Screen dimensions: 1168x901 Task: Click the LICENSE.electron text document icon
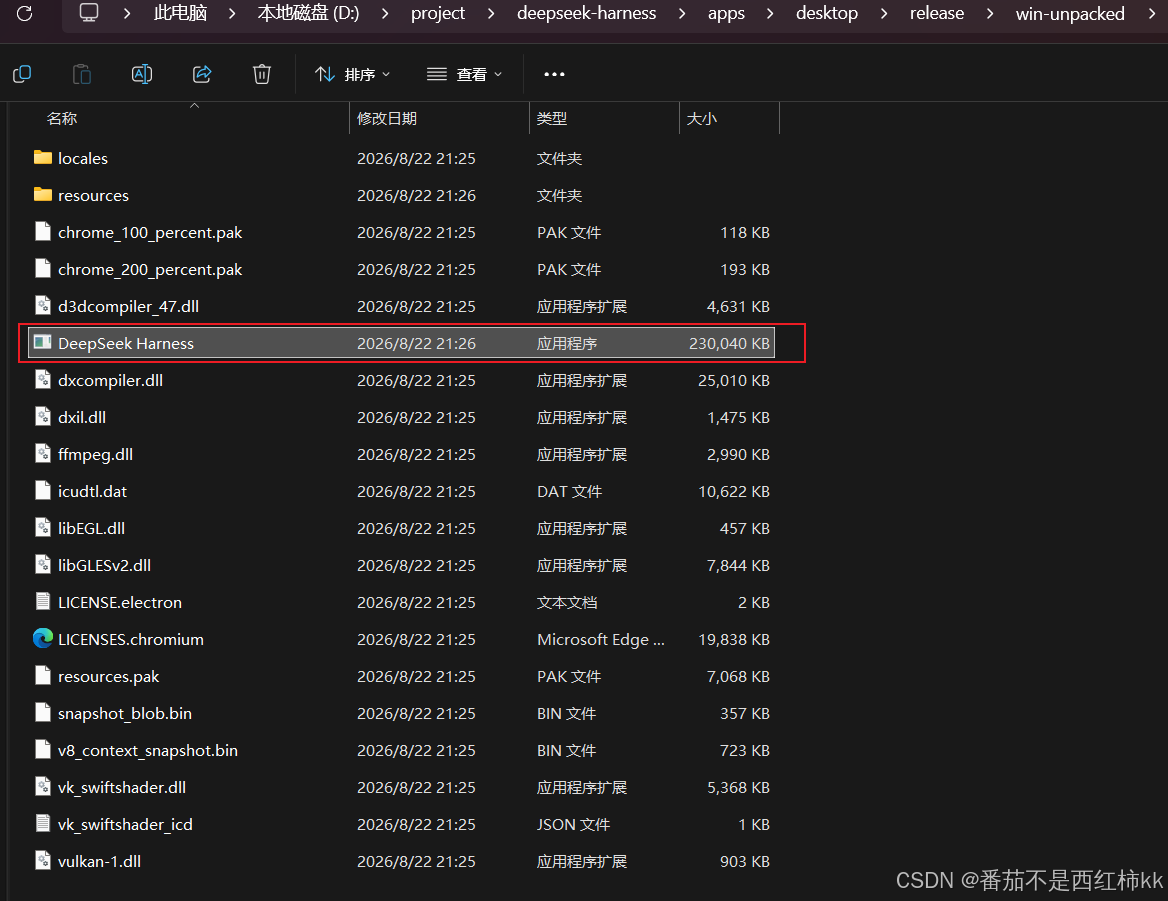coord(43,602)
